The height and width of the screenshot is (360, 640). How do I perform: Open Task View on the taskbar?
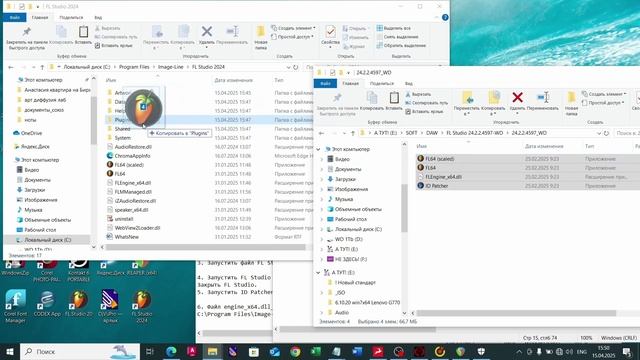tap(149, 351)
